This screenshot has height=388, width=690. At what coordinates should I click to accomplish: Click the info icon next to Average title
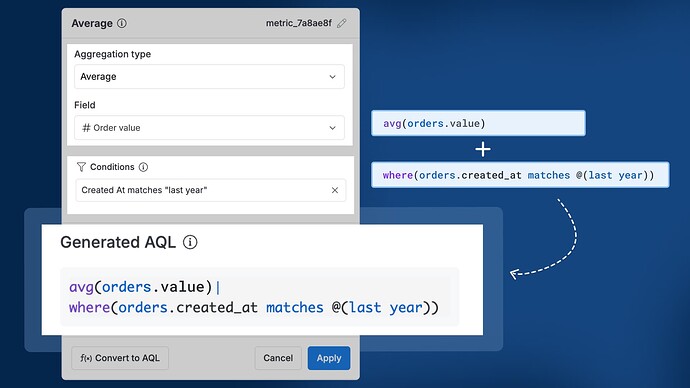pos(122,23)
